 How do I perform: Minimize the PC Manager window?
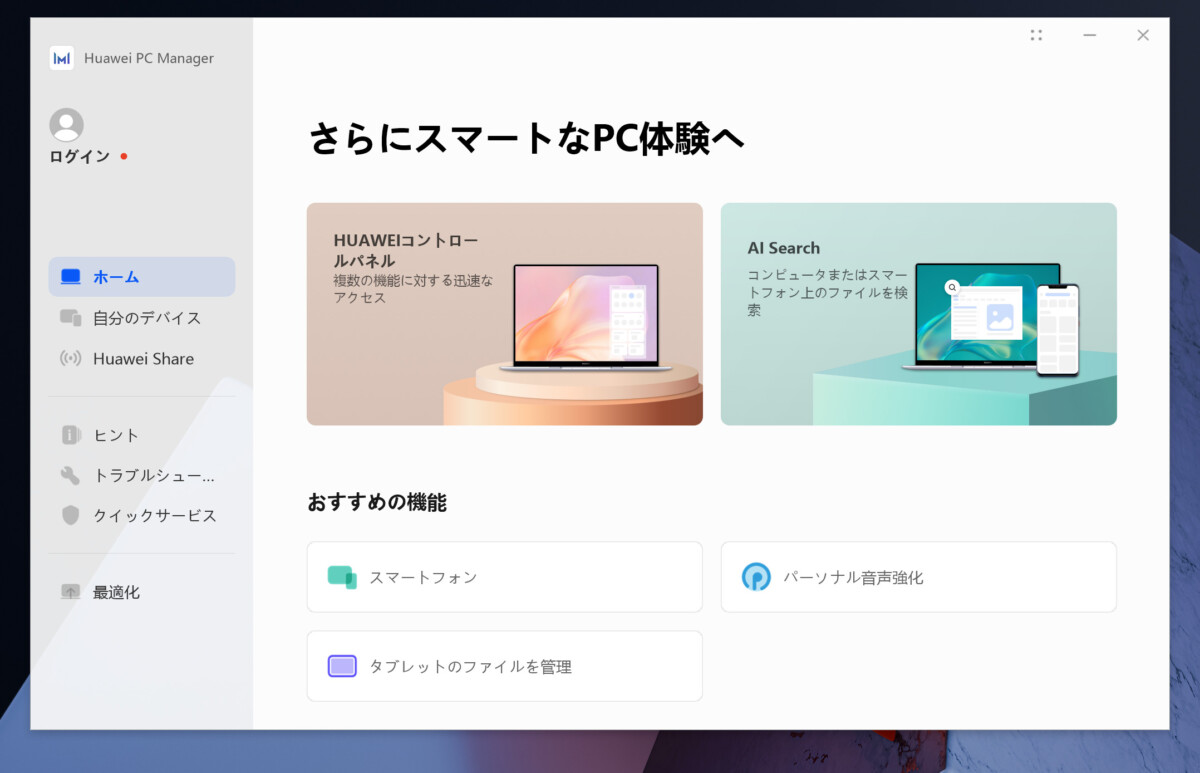(x=1090, y=35)
